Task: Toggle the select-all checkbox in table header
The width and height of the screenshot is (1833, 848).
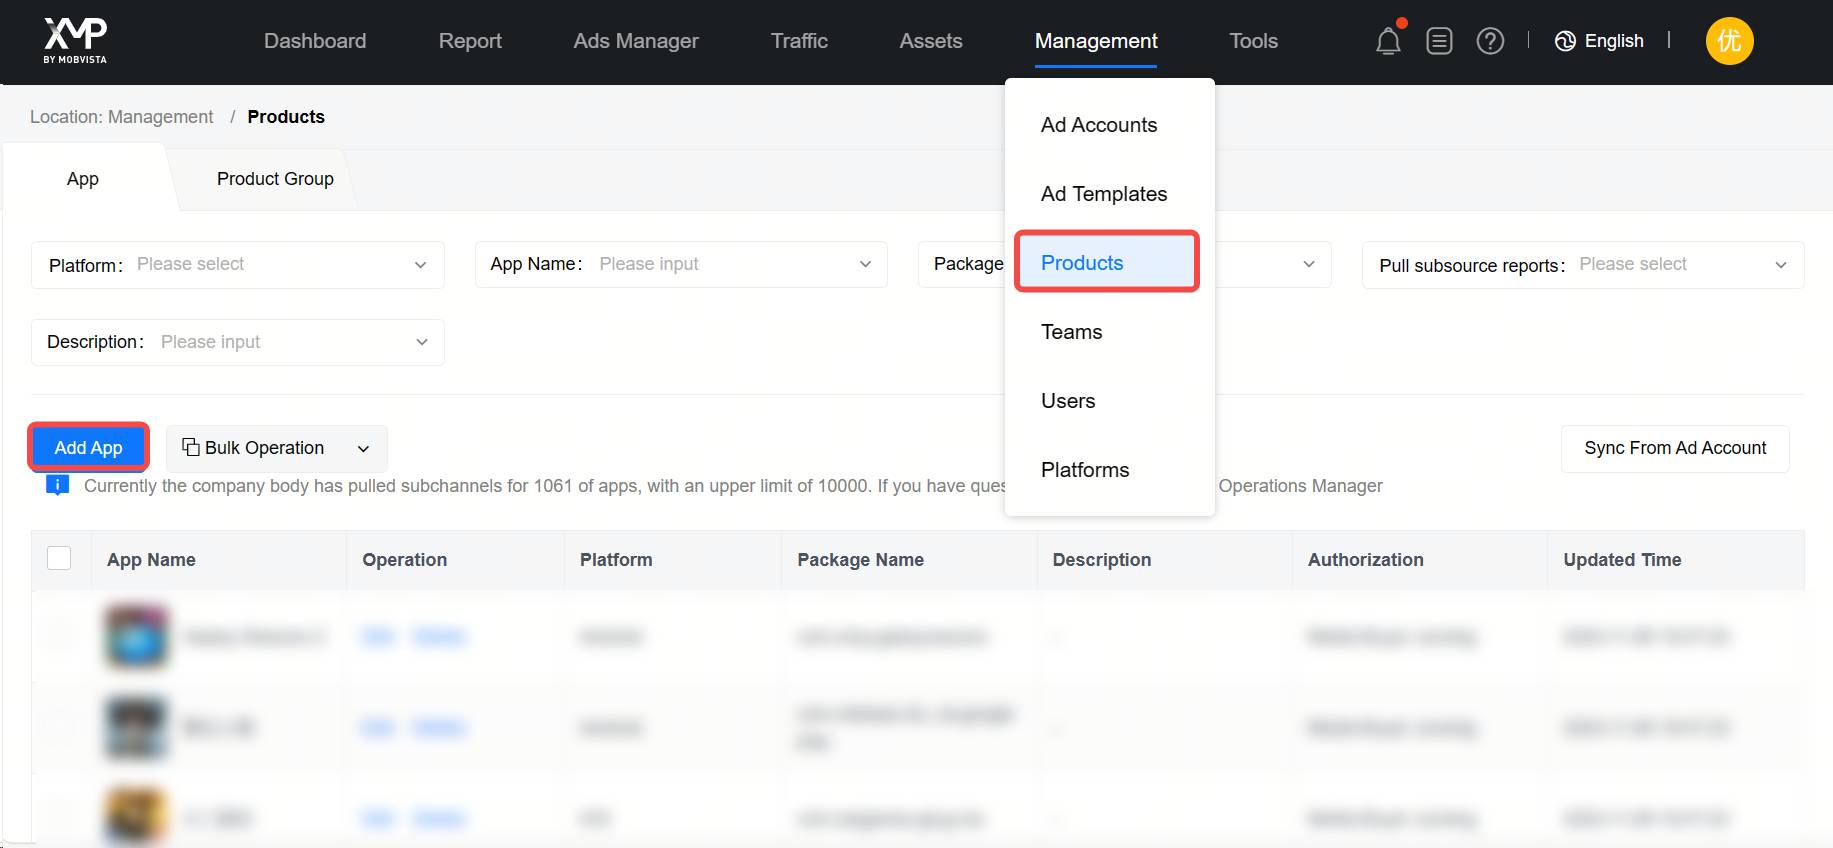Action: (59, 558)
